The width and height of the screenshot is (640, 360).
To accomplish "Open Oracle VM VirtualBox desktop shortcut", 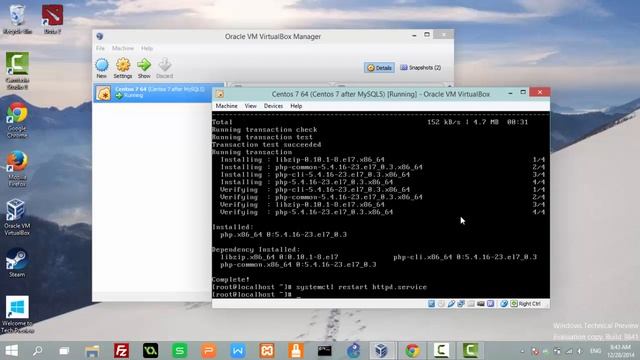I will coord(17,217).
